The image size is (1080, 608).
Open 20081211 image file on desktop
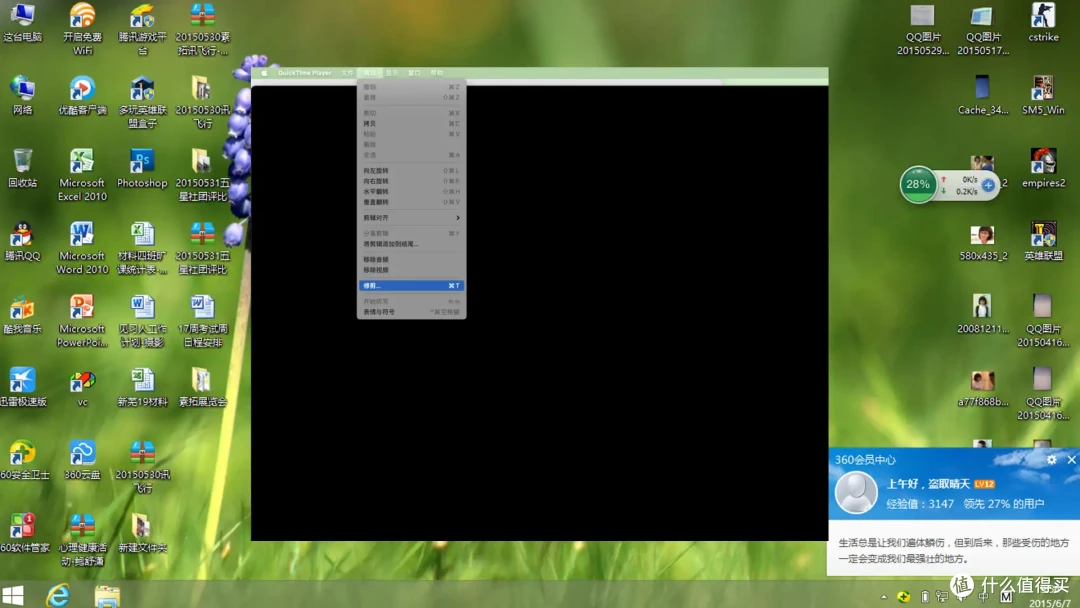pos(982,315)
